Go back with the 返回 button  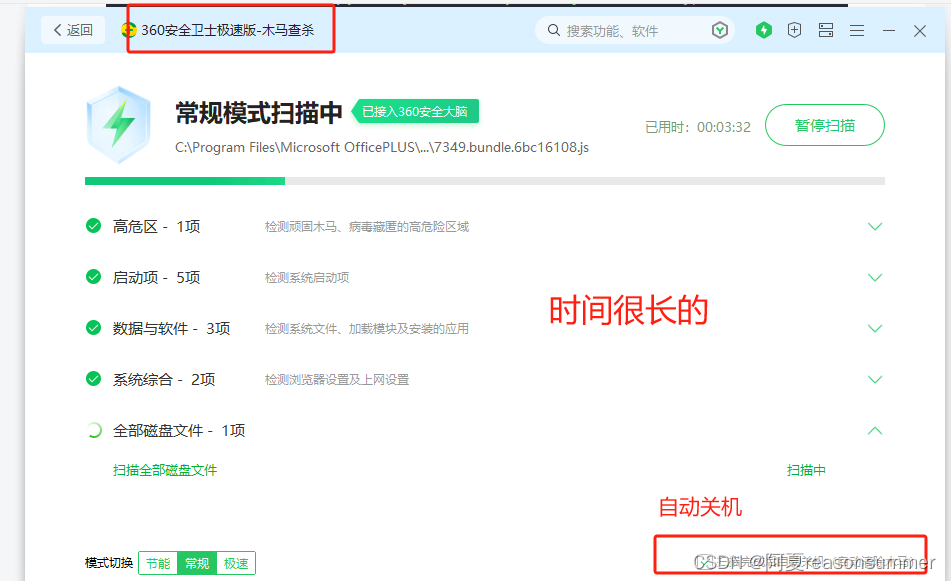pyautogui.click(x=73, y=30)
